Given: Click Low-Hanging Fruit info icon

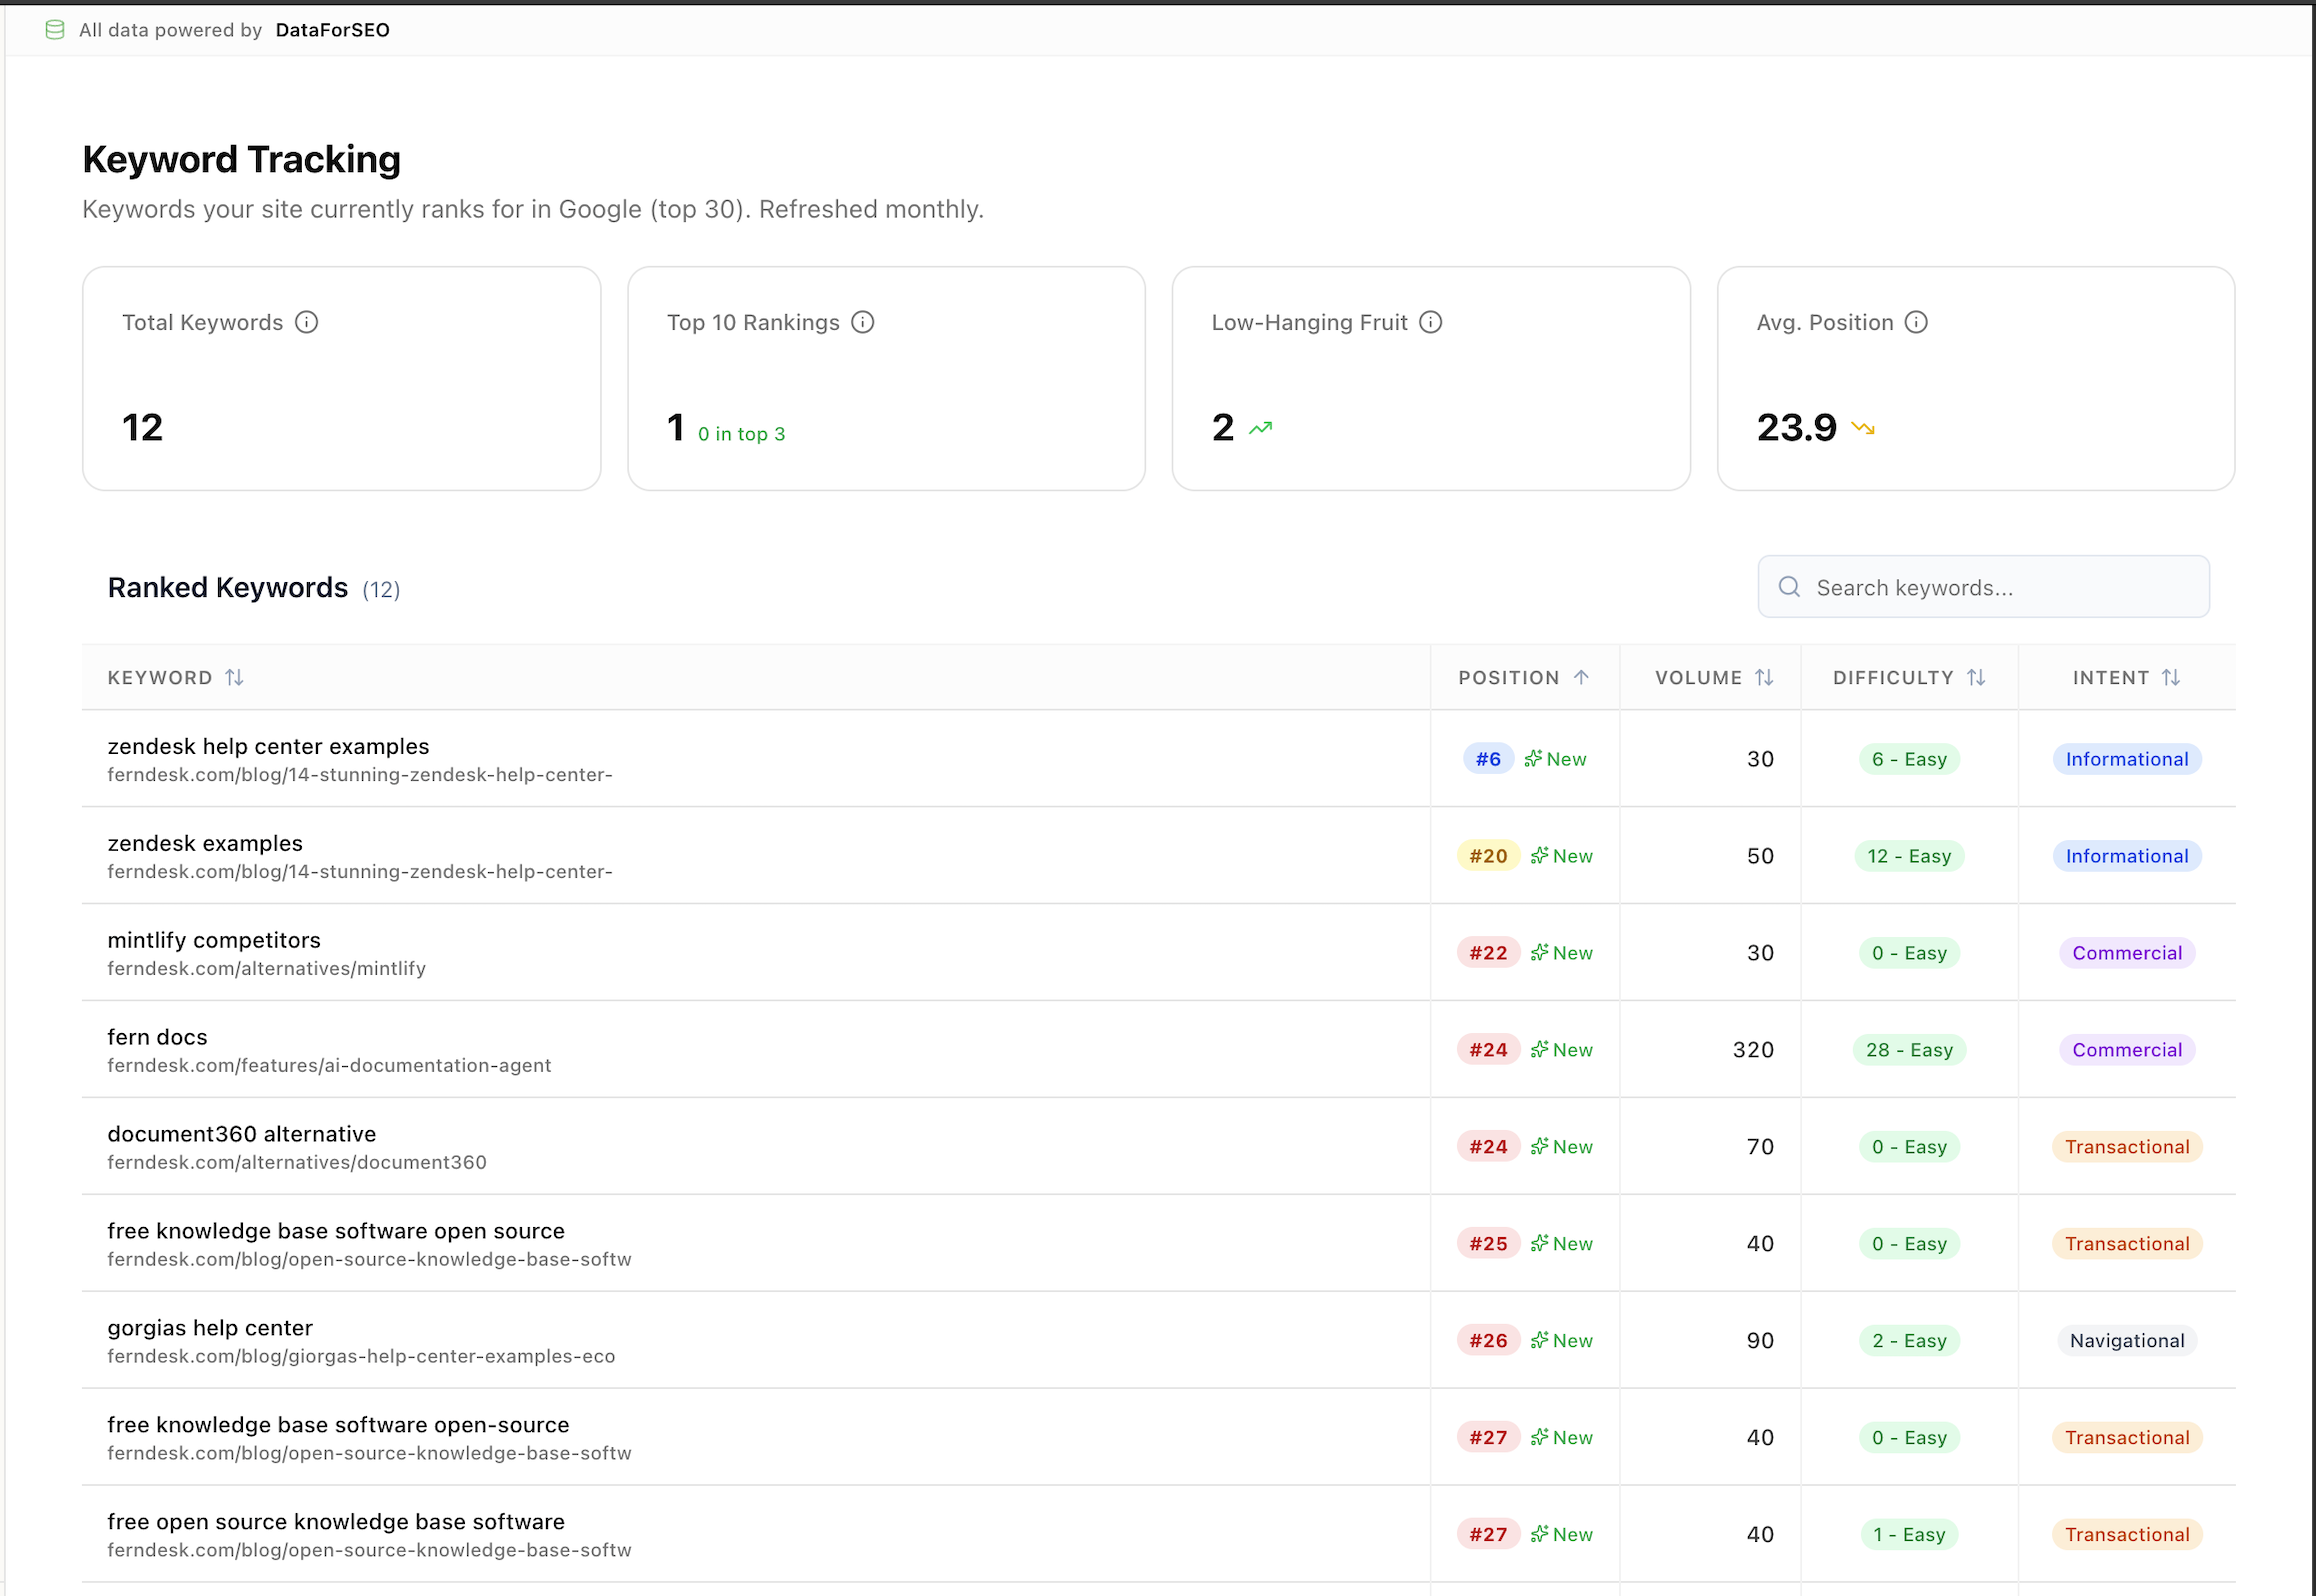Looking at the screenshot, I should tap(1431, 322).
